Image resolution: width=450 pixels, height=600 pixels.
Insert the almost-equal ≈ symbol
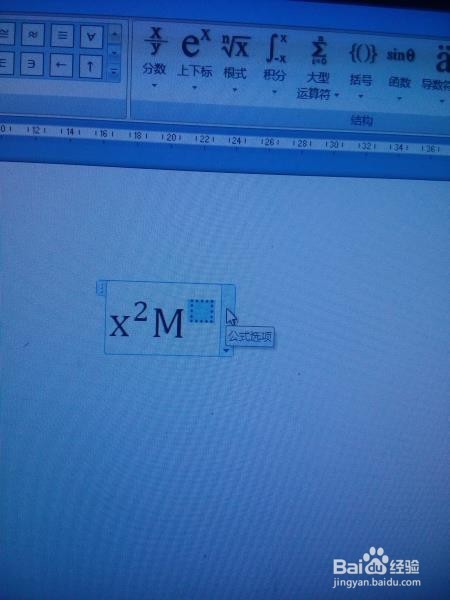coord(33,34)
